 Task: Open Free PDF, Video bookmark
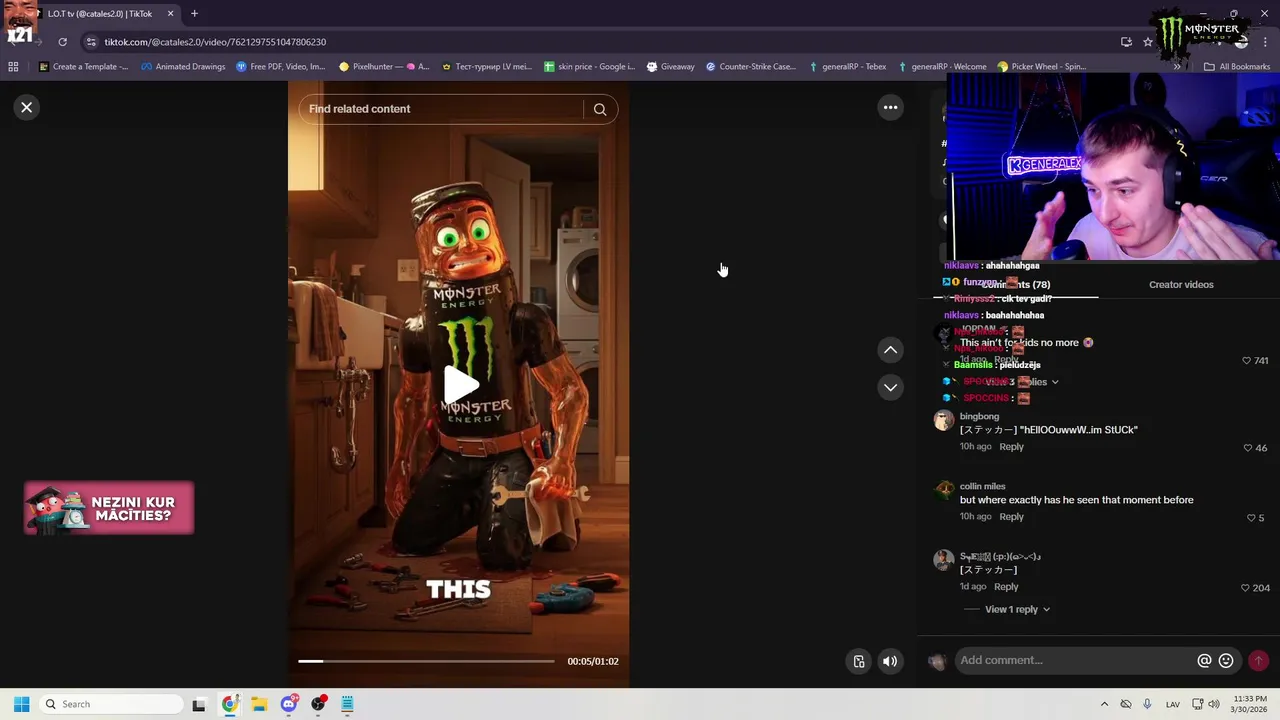tap(281, 67)
